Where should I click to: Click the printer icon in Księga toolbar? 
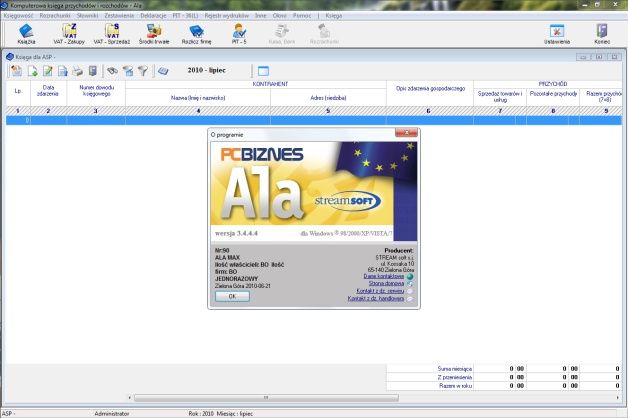[78, 71]
